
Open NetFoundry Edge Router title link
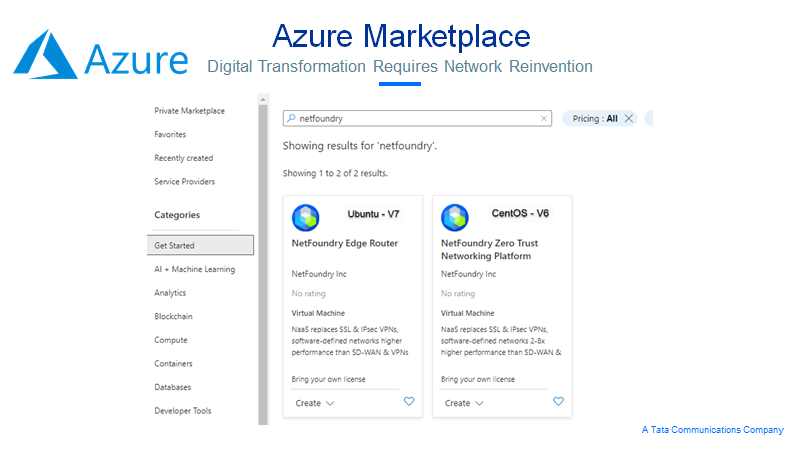345,243
